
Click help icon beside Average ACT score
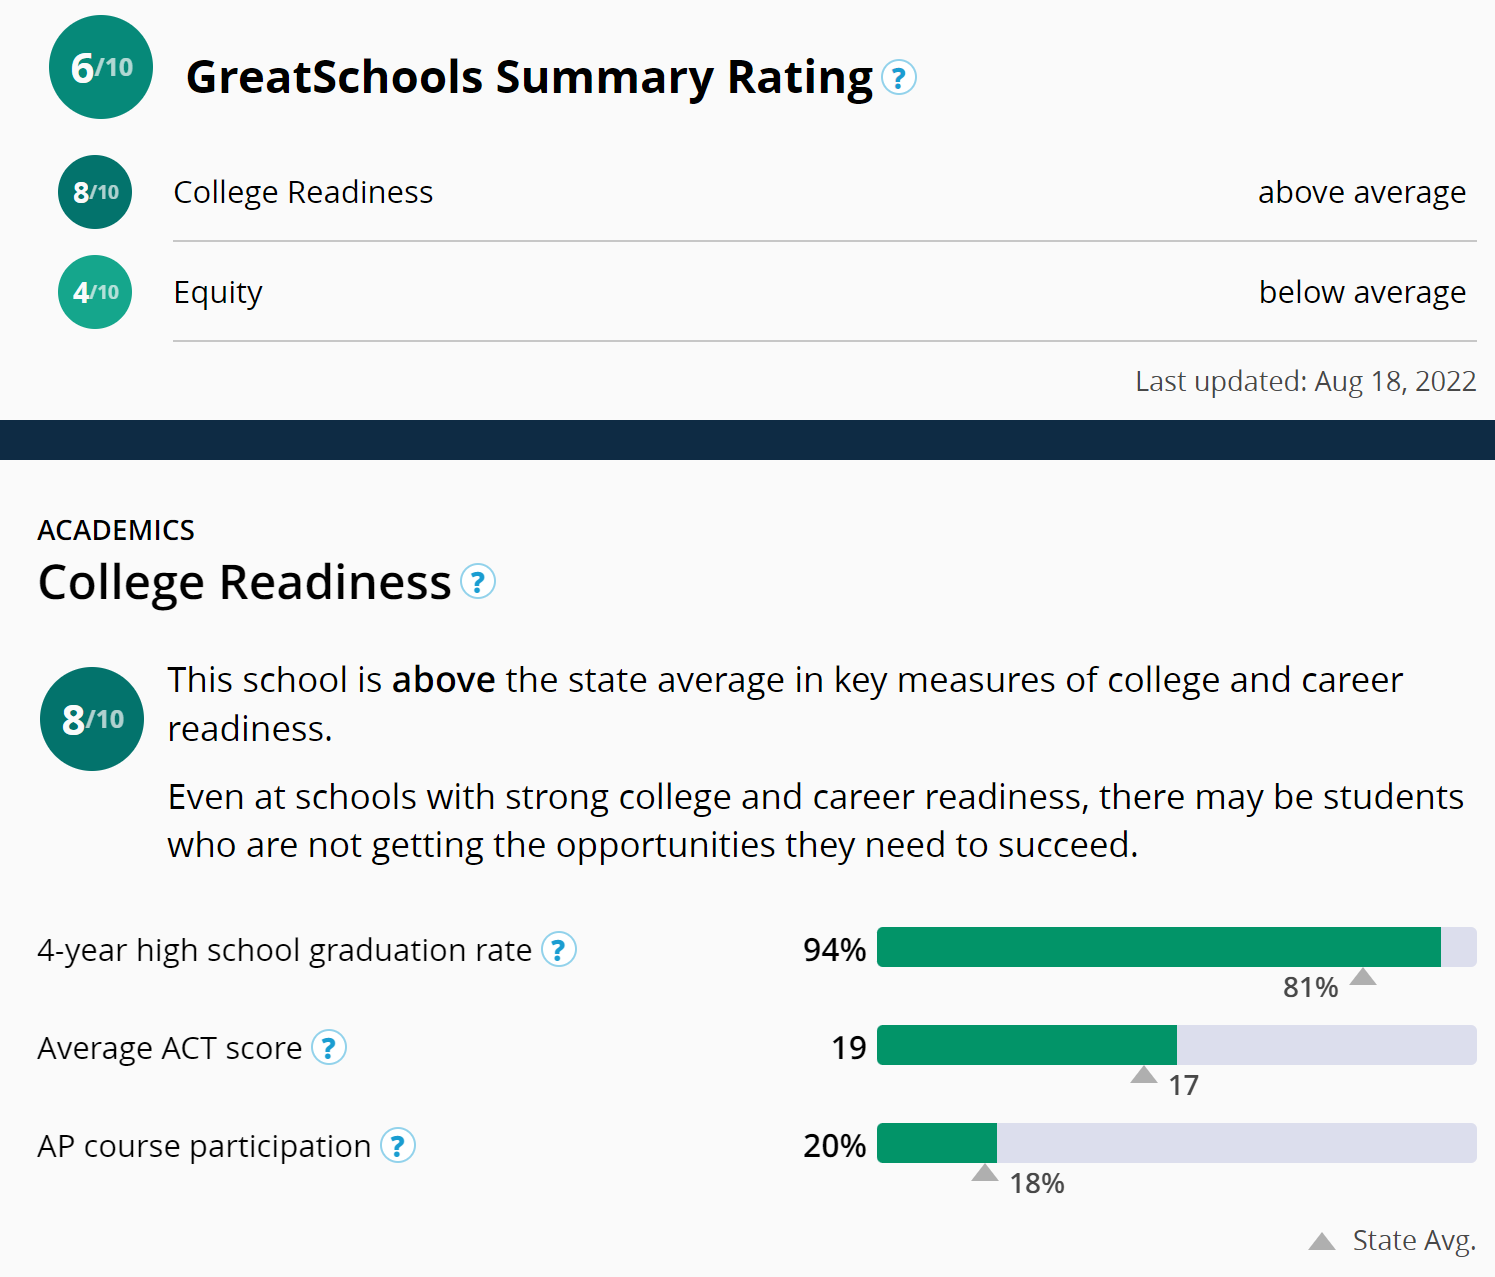coord(328,1048)
